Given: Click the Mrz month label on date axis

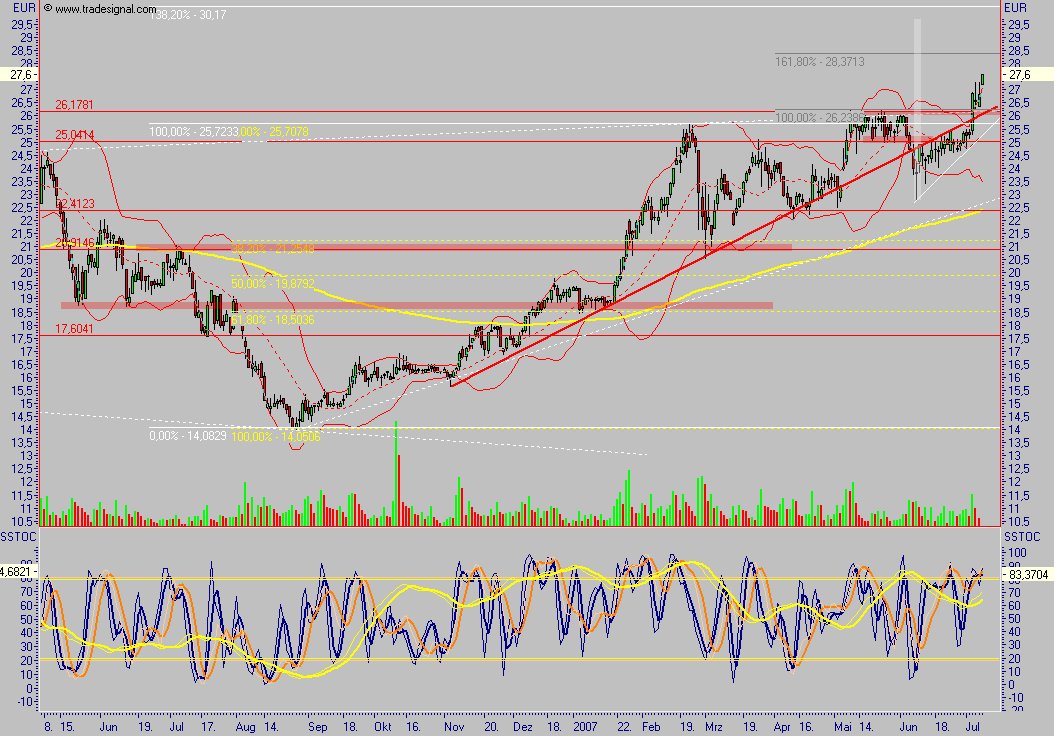Looking at the screenshot, I should (x=714, y=727).
